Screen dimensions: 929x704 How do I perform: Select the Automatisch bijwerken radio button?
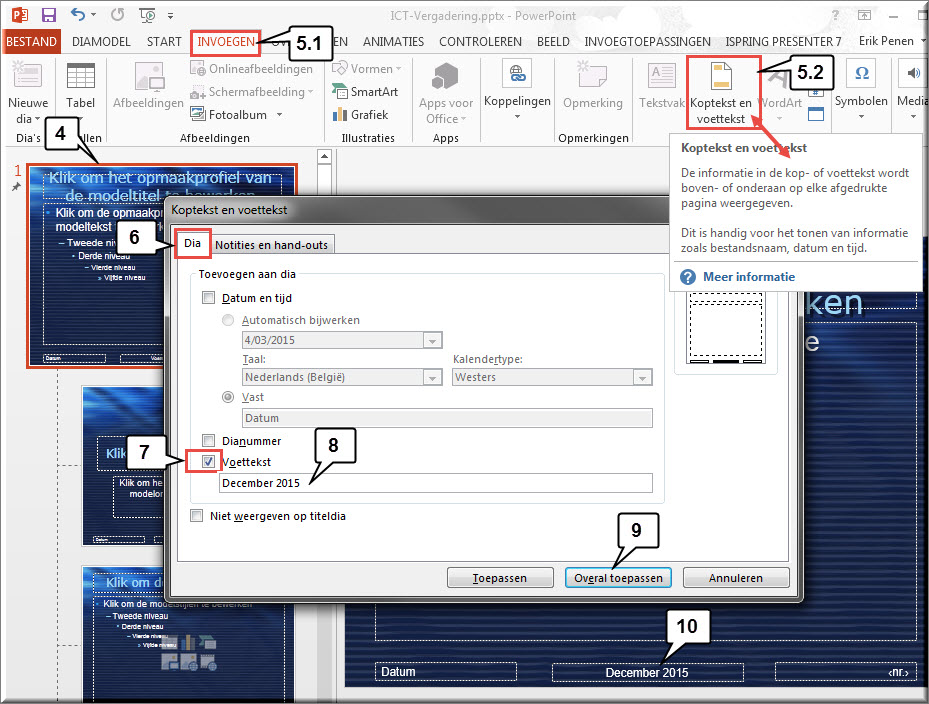point(228,320)
